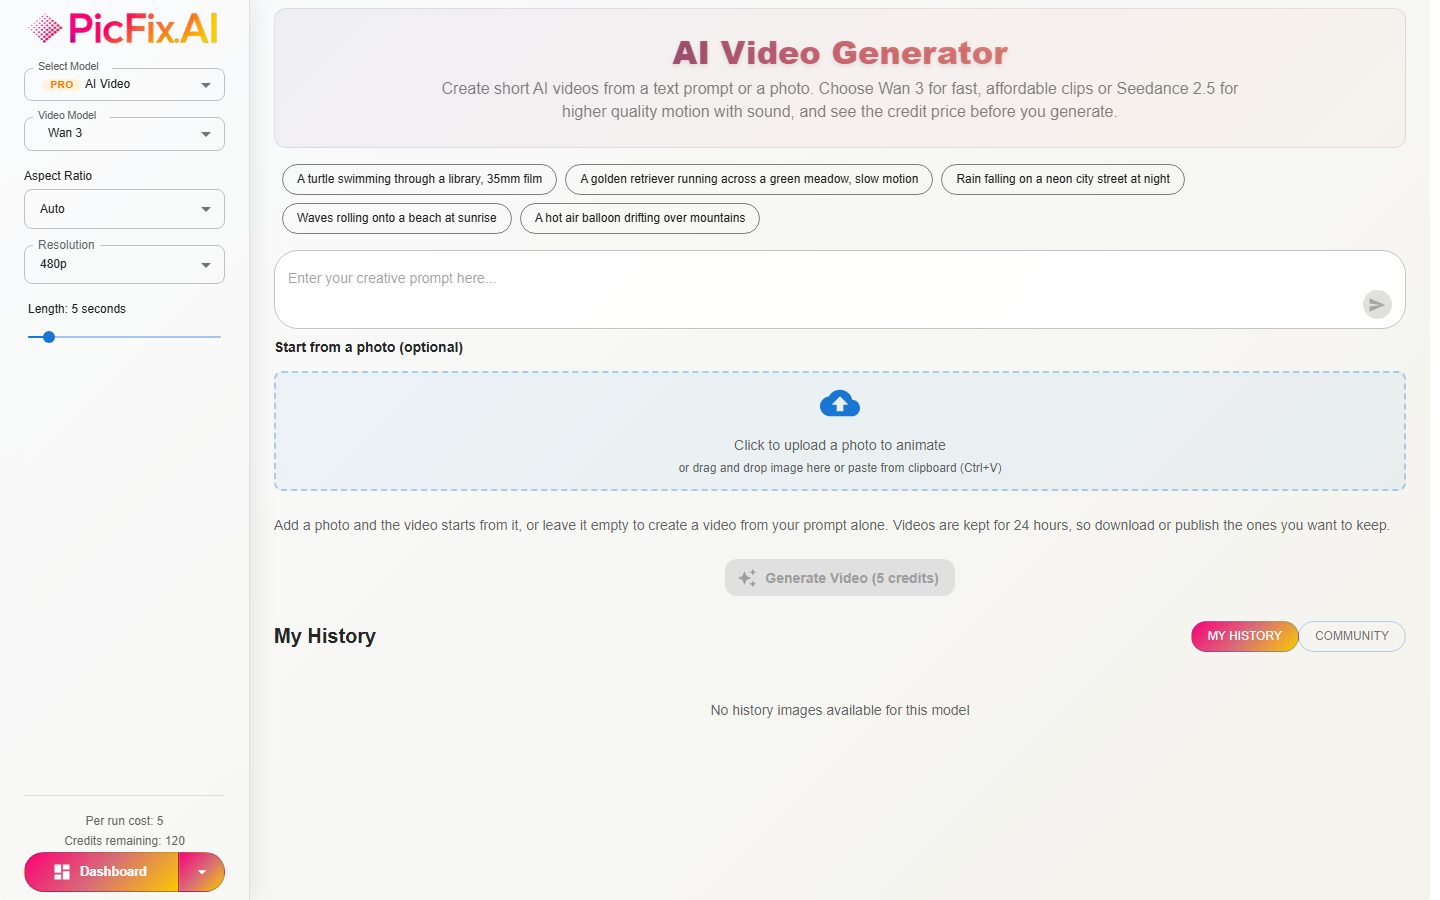Choose the hot air balloon prompt chip
This screenshot has width=1440, height=900.
640,218
